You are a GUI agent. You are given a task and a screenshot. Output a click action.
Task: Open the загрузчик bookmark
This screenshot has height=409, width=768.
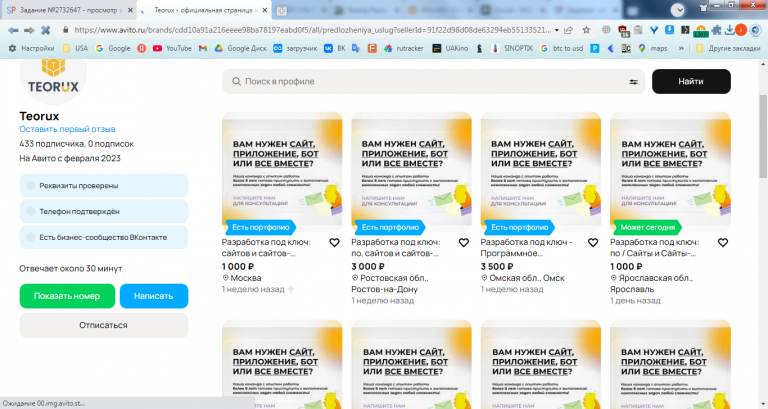[x=295, y=48]
